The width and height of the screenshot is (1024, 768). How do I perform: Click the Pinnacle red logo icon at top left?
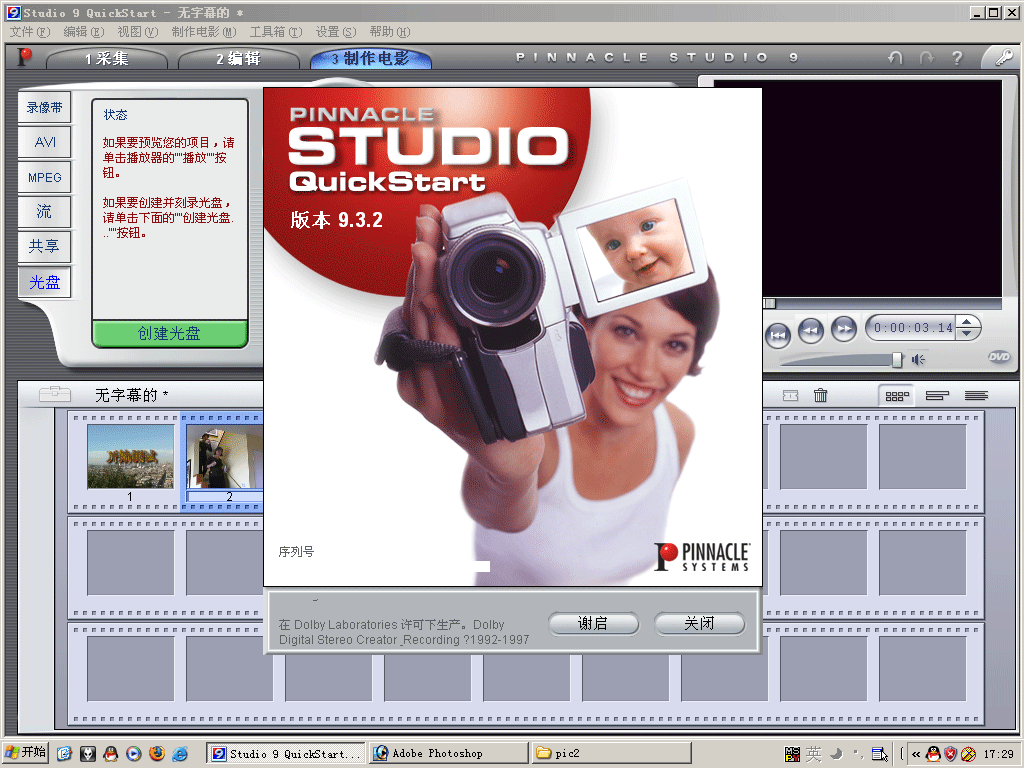pos(24,57)
